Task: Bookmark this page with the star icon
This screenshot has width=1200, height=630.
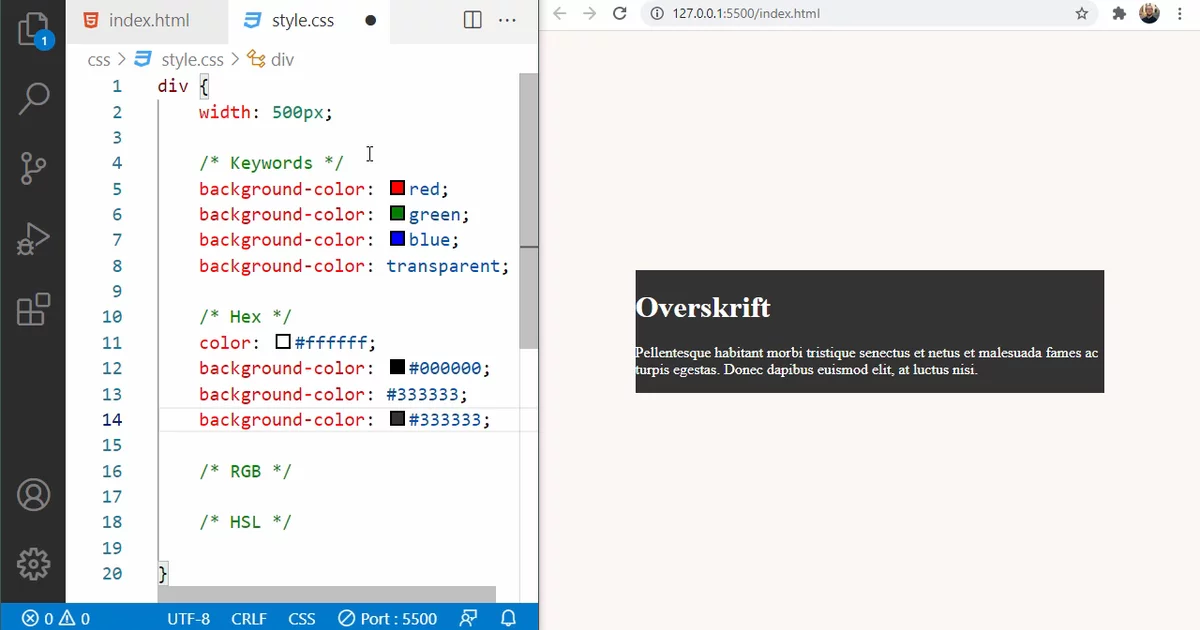Action: point(1081,14)
